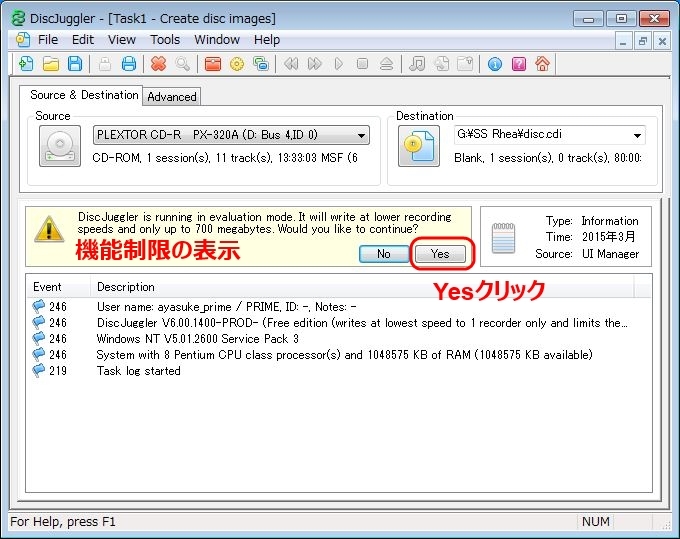Image resolution: width=680 pixels, height=539 pixels.
Task: Select the 'User name: ayasuke_prime' log row
Action: click(339, 307)
